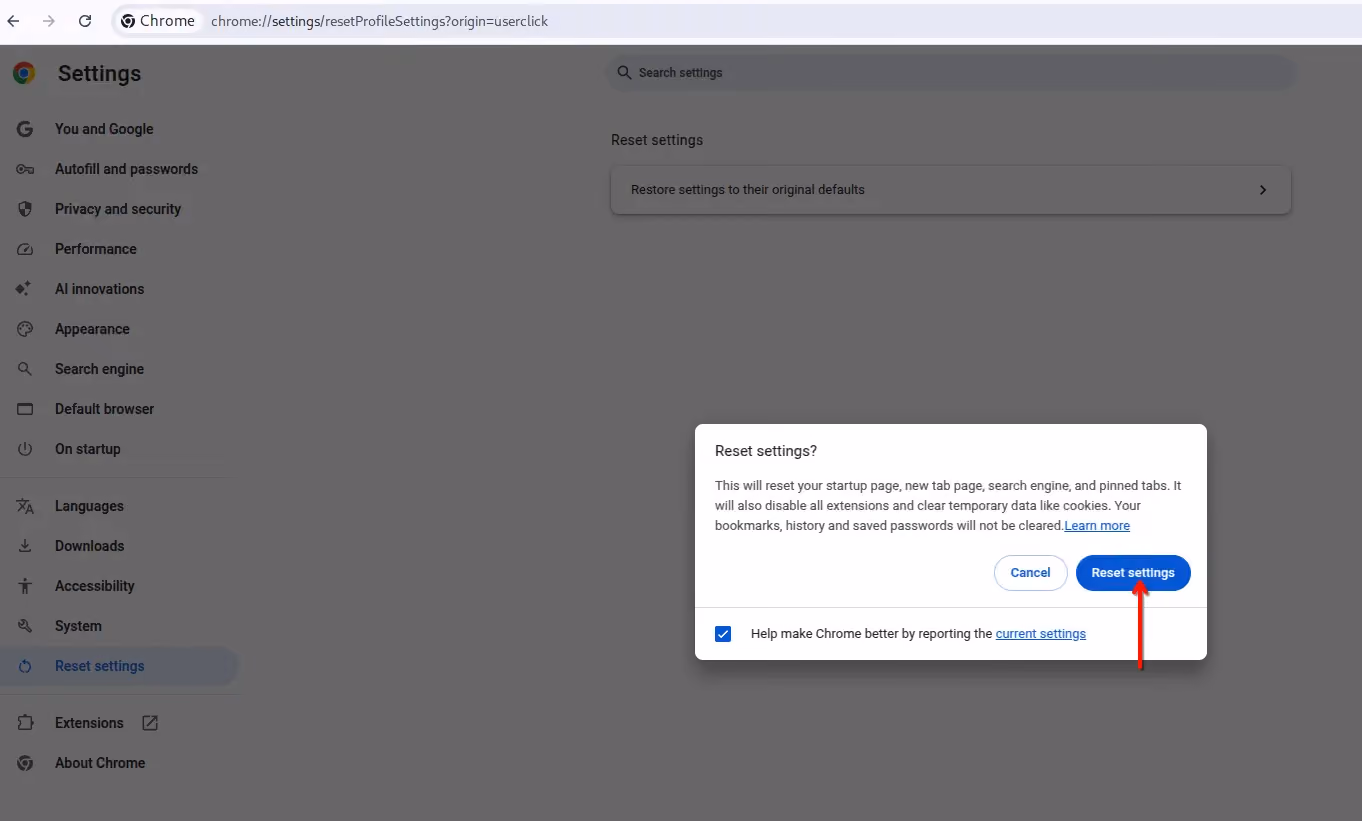This screenshot has height=821, width=1362.
Task: Click the System wrench icon
Action: tap(25, 626)
